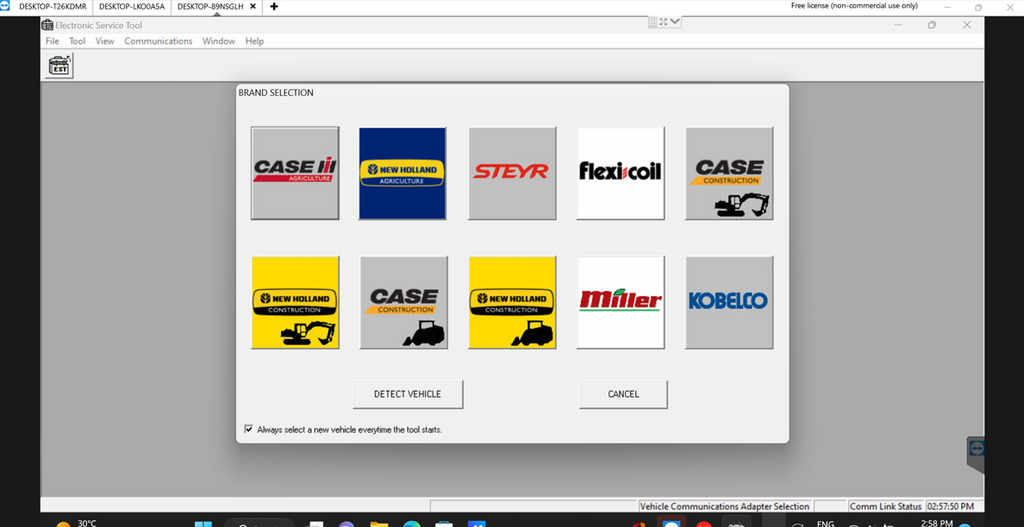This screenshot has height=527, width=1024.
Task: Choose the New Holland Agriculture brand tile
Action: pos(403,172)
